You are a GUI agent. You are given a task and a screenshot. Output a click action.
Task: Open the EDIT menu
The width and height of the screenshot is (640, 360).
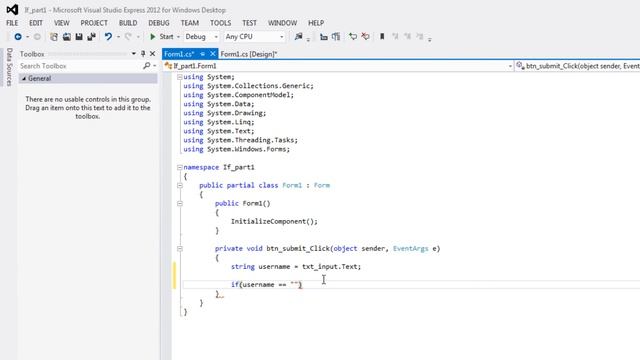(x=36, y=23)
